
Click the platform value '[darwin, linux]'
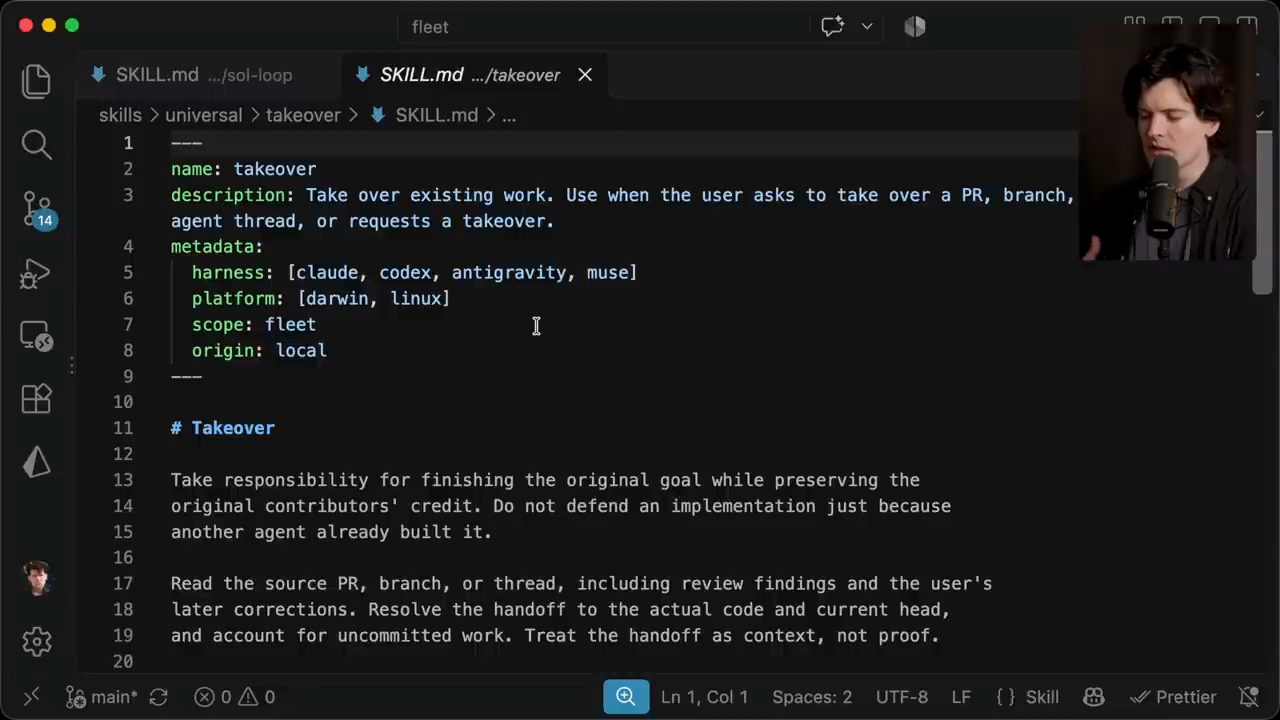[x=374, y=299]
